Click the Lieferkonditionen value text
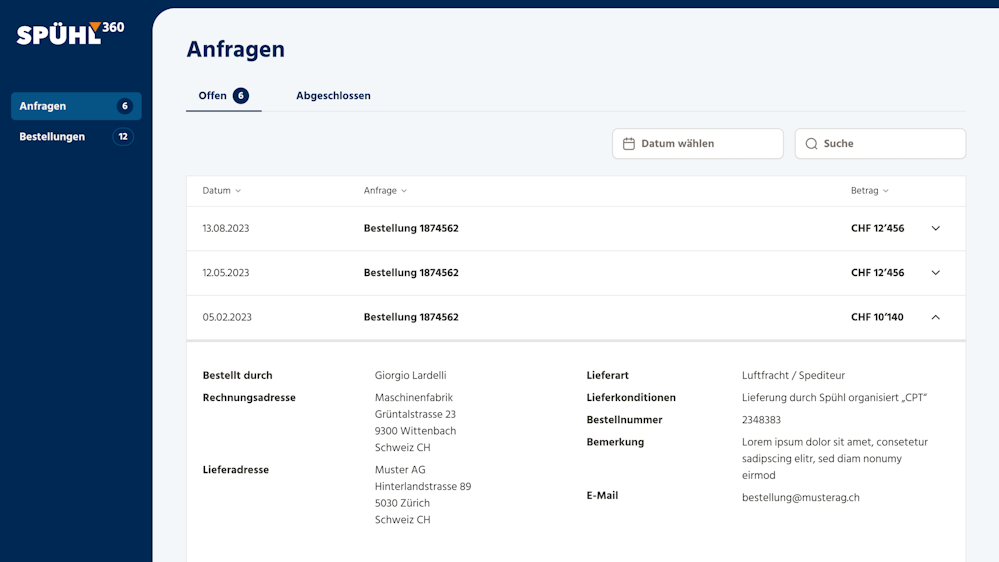This screenshot has width=999, height=562. (834, 398)
